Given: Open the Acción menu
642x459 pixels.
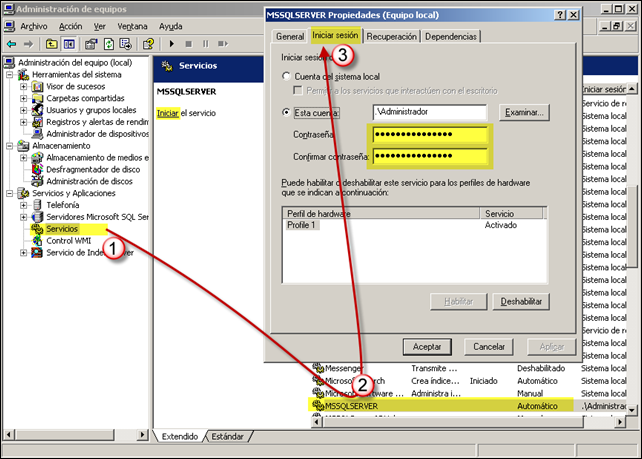Looking at the screenshot, I should pos(70,26).
